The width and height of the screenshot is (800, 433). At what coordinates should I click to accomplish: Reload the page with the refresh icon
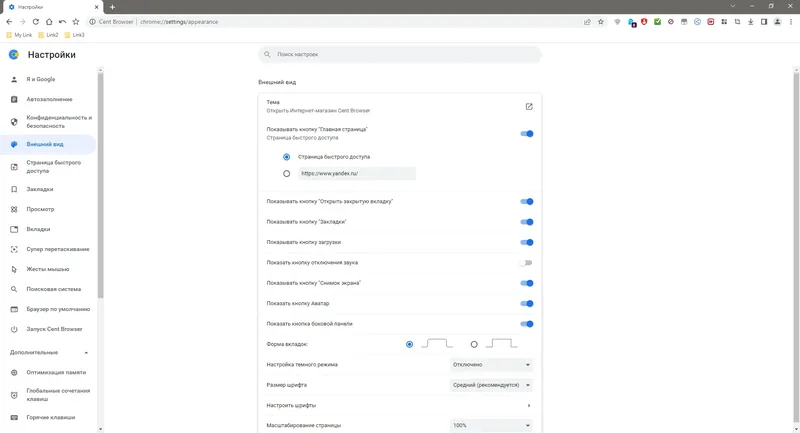(x=36, y=21)
